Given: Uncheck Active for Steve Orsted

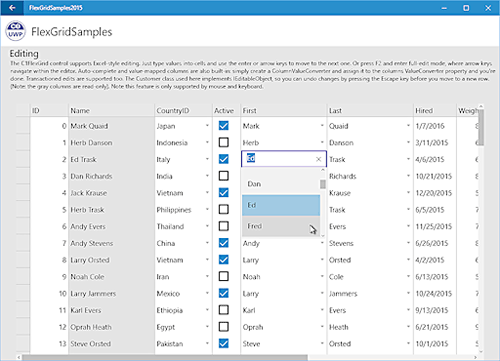Looking at the screenshot, I should coord(223,343).
